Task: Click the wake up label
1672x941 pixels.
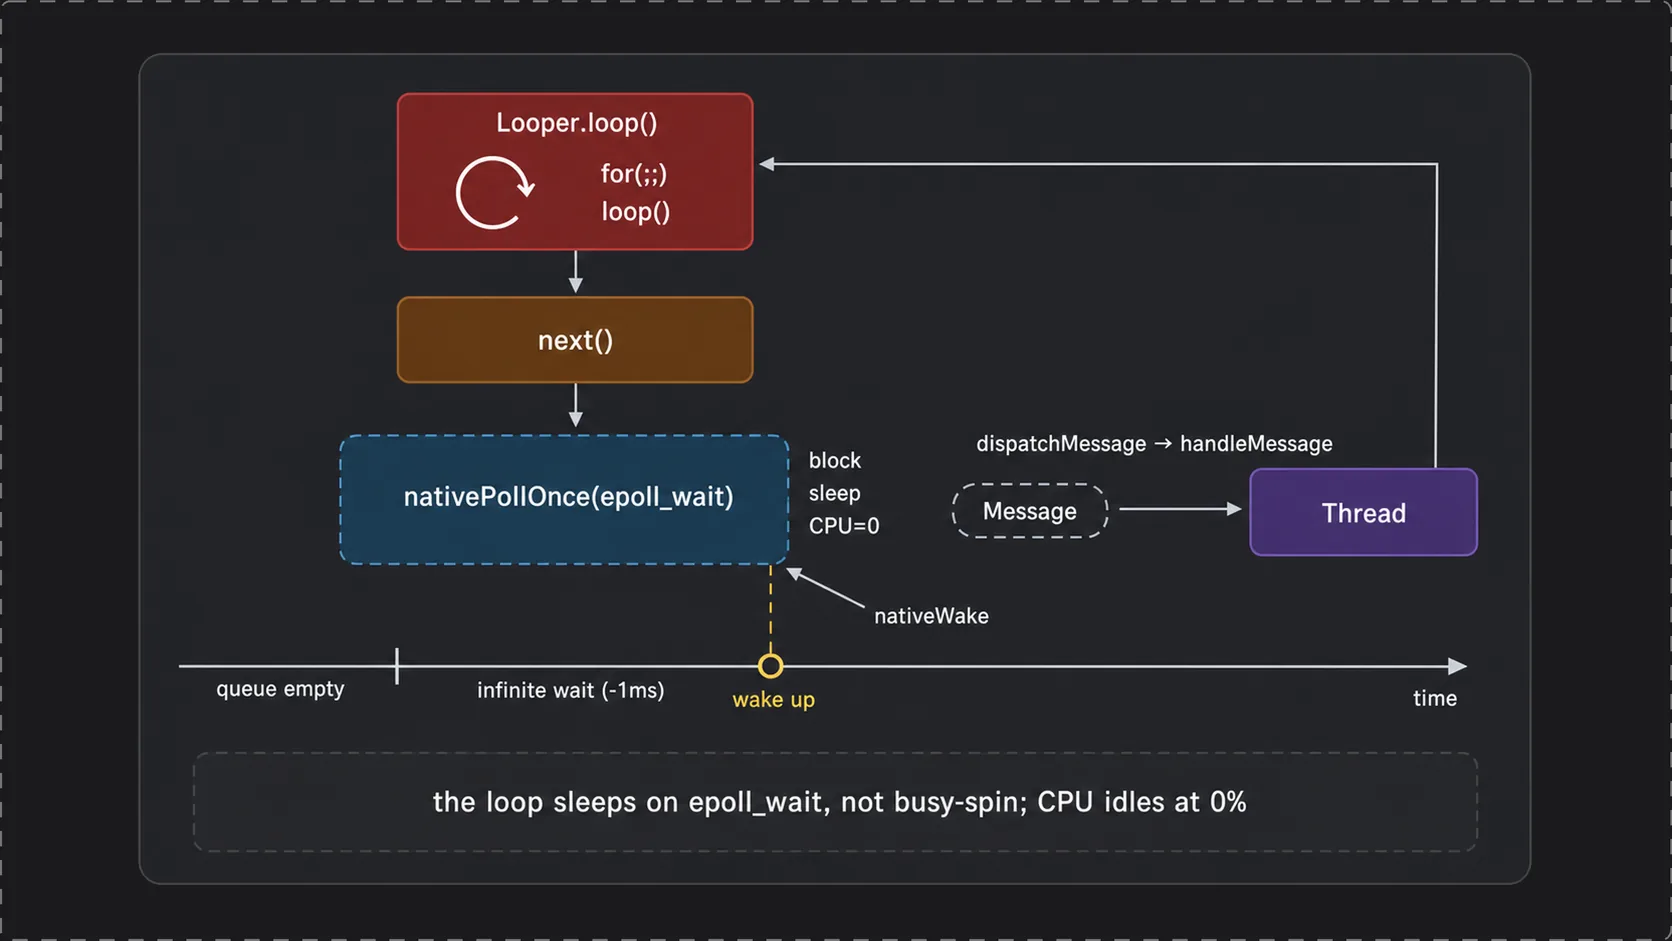Action: (x=774, y=700)
